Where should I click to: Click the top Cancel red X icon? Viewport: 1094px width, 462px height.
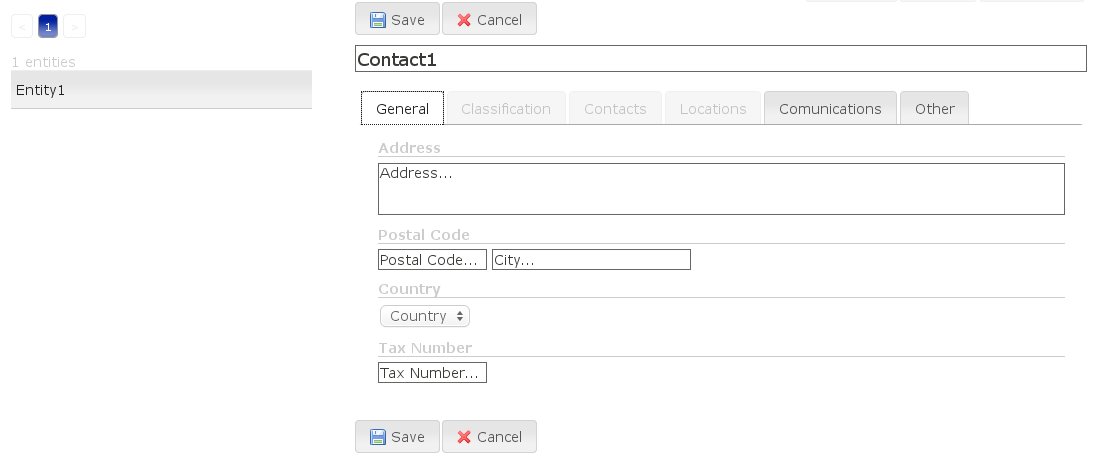click(464, 20)
